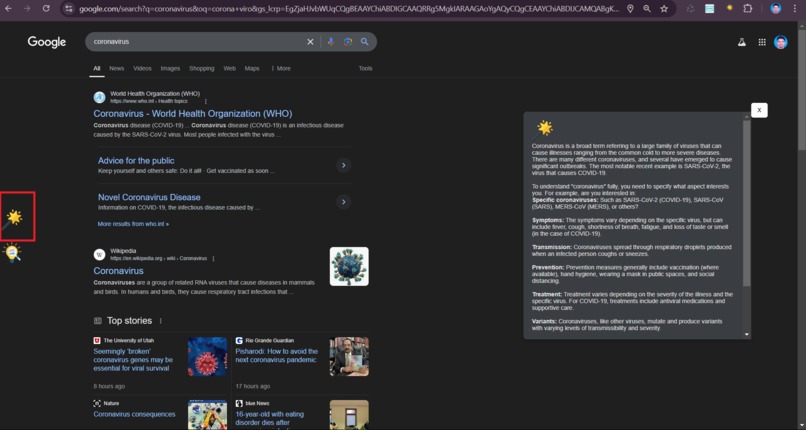Click the Top stories heading
Screen dimensions: 806x430
pos(130,321)
